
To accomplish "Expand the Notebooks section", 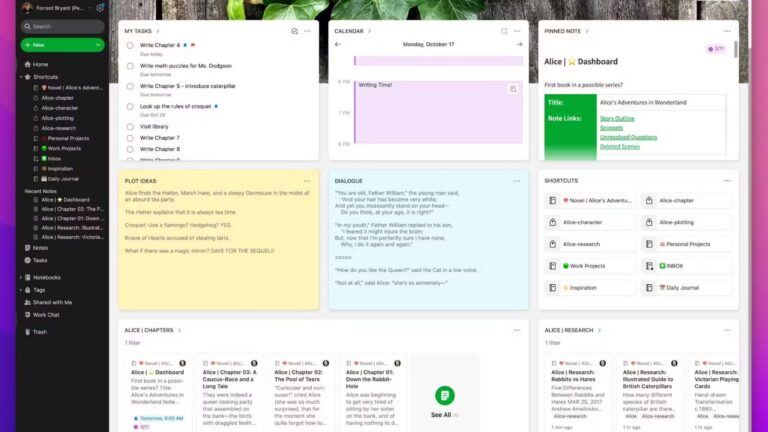I will tap(22, 277).
